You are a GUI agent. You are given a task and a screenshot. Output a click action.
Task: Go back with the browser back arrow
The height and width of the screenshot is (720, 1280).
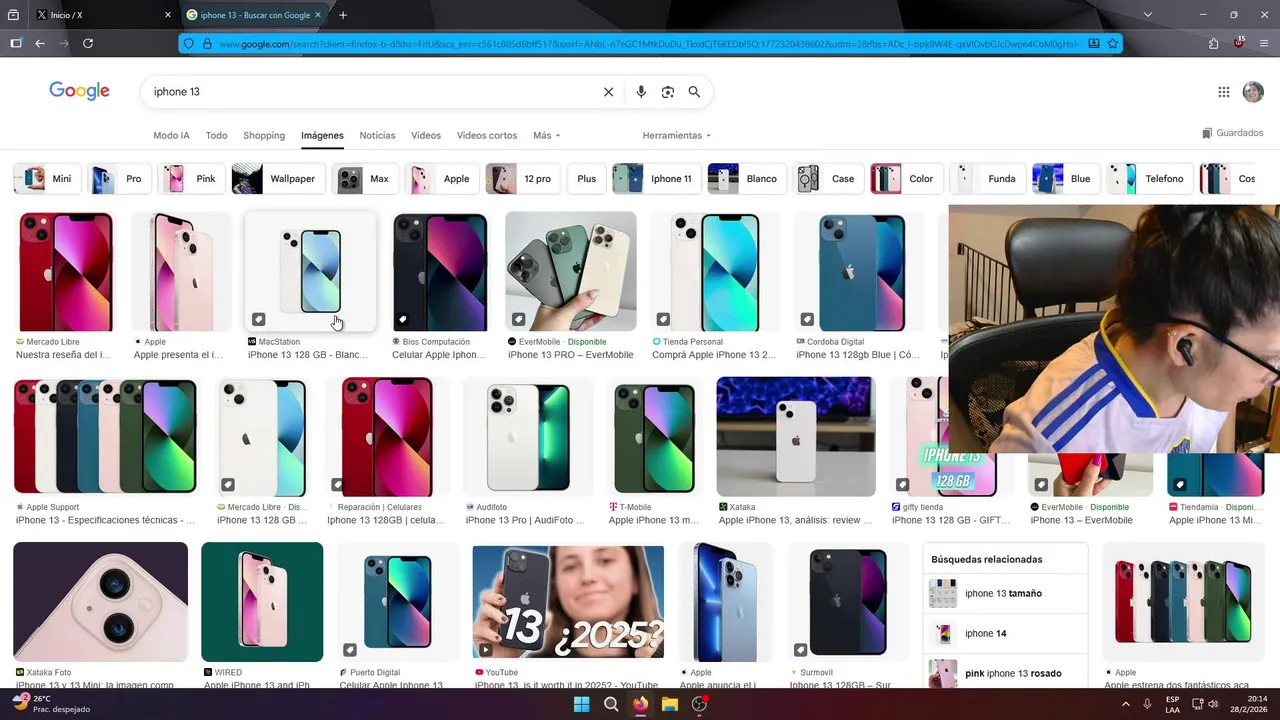(40, 43)
